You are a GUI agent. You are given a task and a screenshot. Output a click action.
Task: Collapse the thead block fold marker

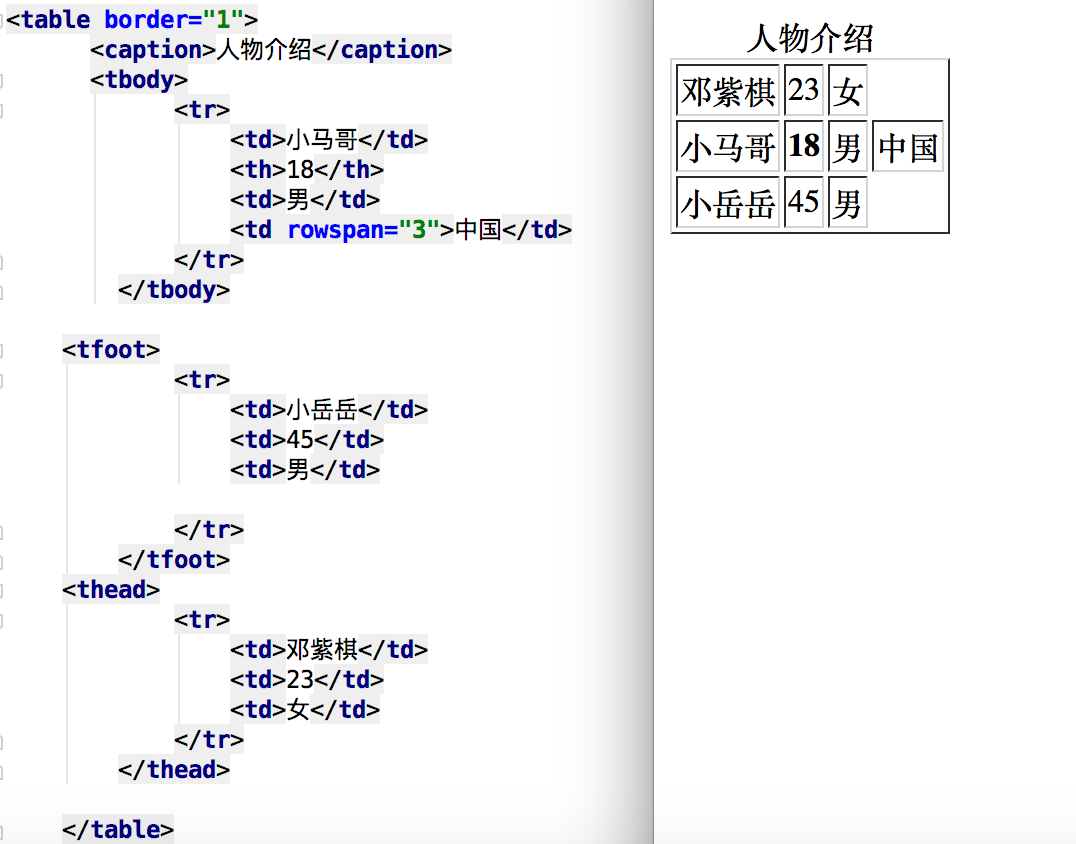click(x=3, y=590)
